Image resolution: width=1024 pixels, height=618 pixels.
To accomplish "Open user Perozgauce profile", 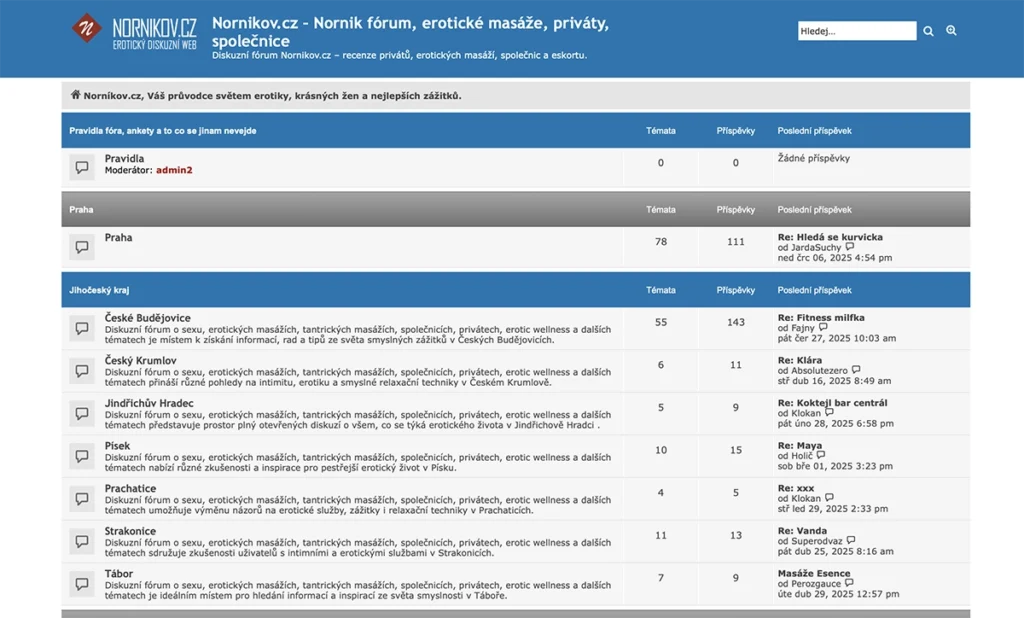I will [816, 583].
